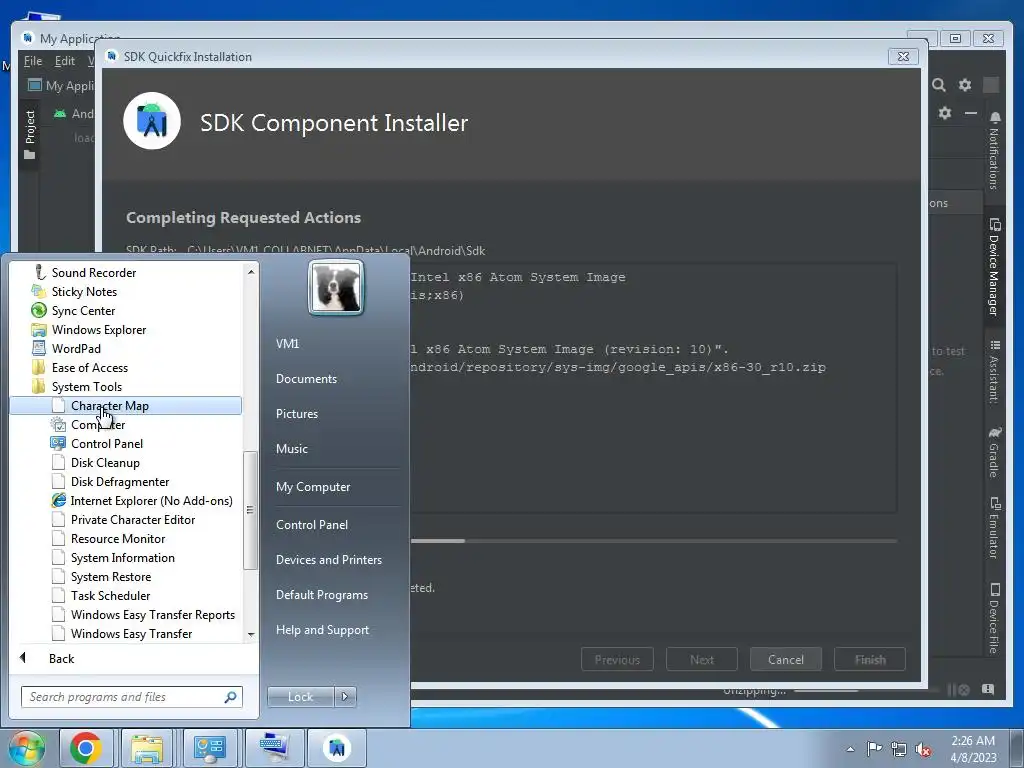The height and width of the screenshot is (768, 1024).
Task: Open Android Studio File menu
Action: [x=33, y=61]
